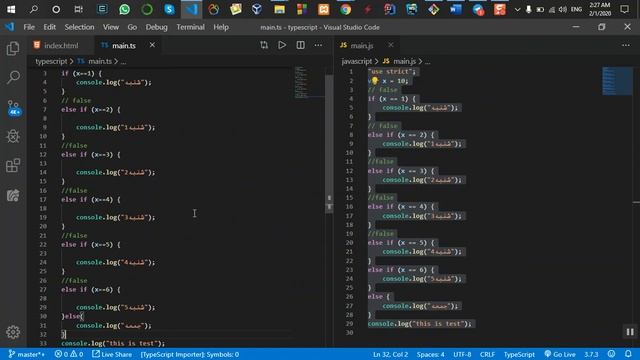This screenshot has height=360, width=640.
Task: Open the Terminal menu
Action: coord(191,27)
